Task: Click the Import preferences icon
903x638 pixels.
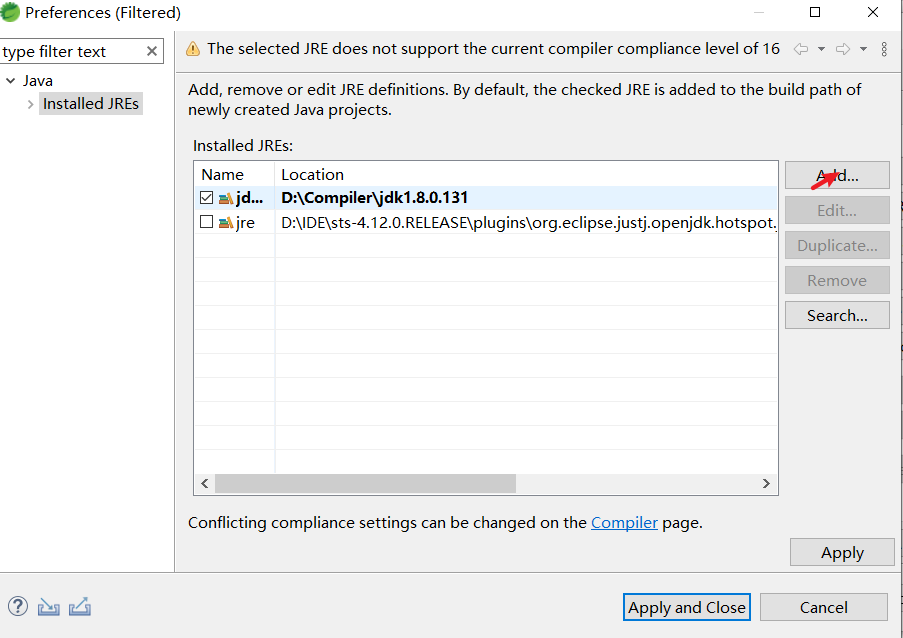Action: (x=48, y=606)
